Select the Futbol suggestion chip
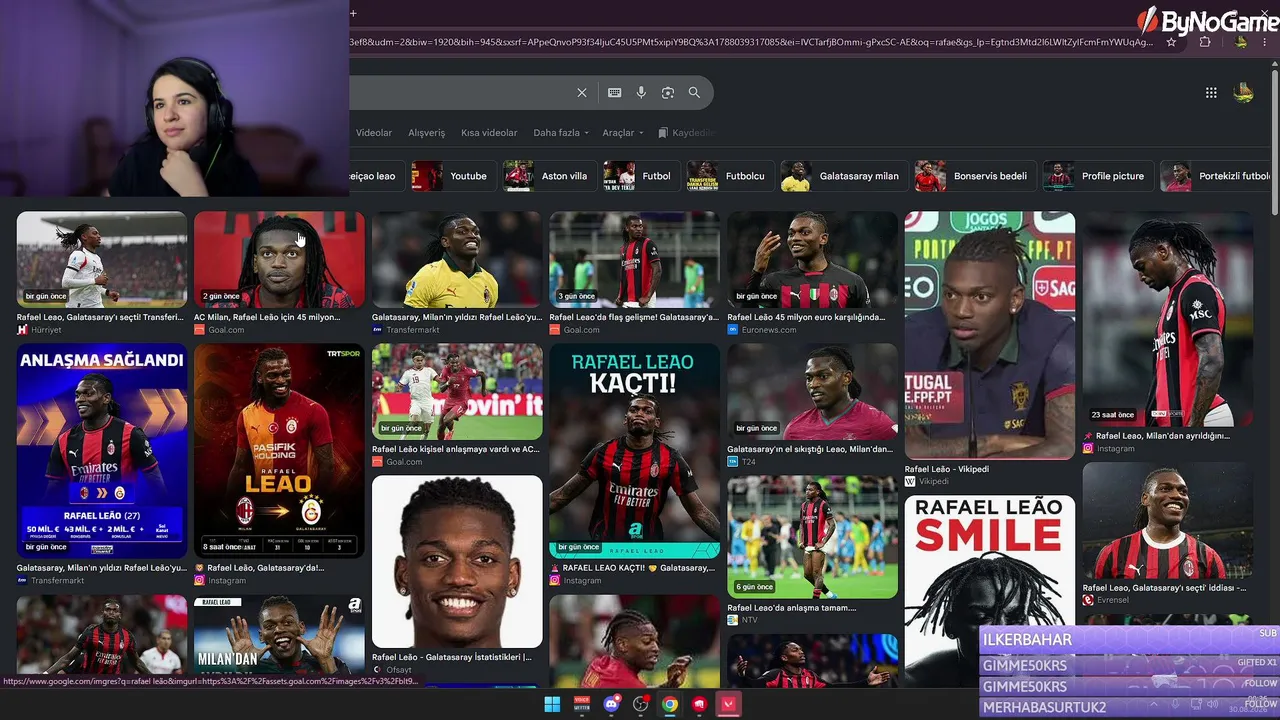Screen dimensions: 1280x720 pos(641,176)
